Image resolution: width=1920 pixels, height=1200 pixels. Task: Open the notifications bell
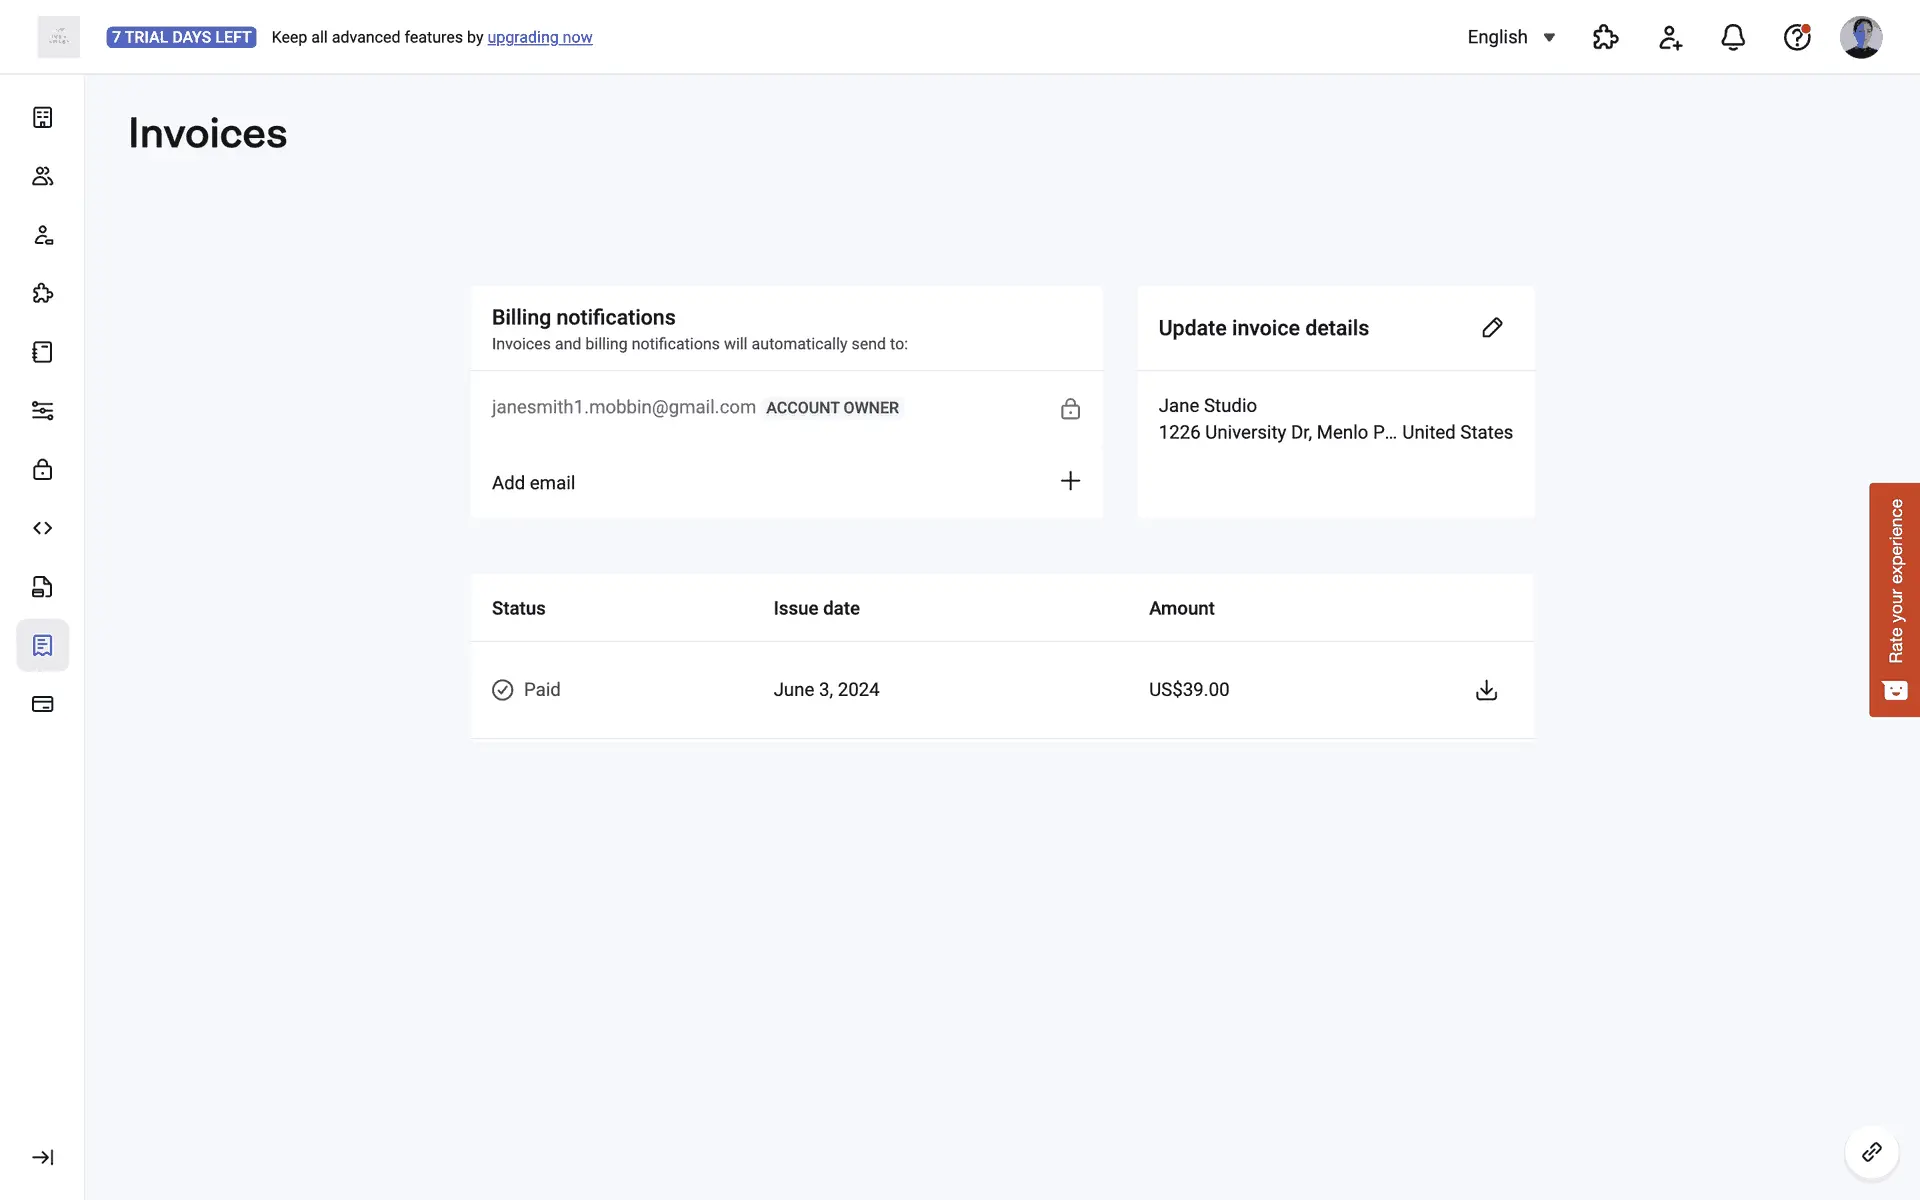(1733, 37)
